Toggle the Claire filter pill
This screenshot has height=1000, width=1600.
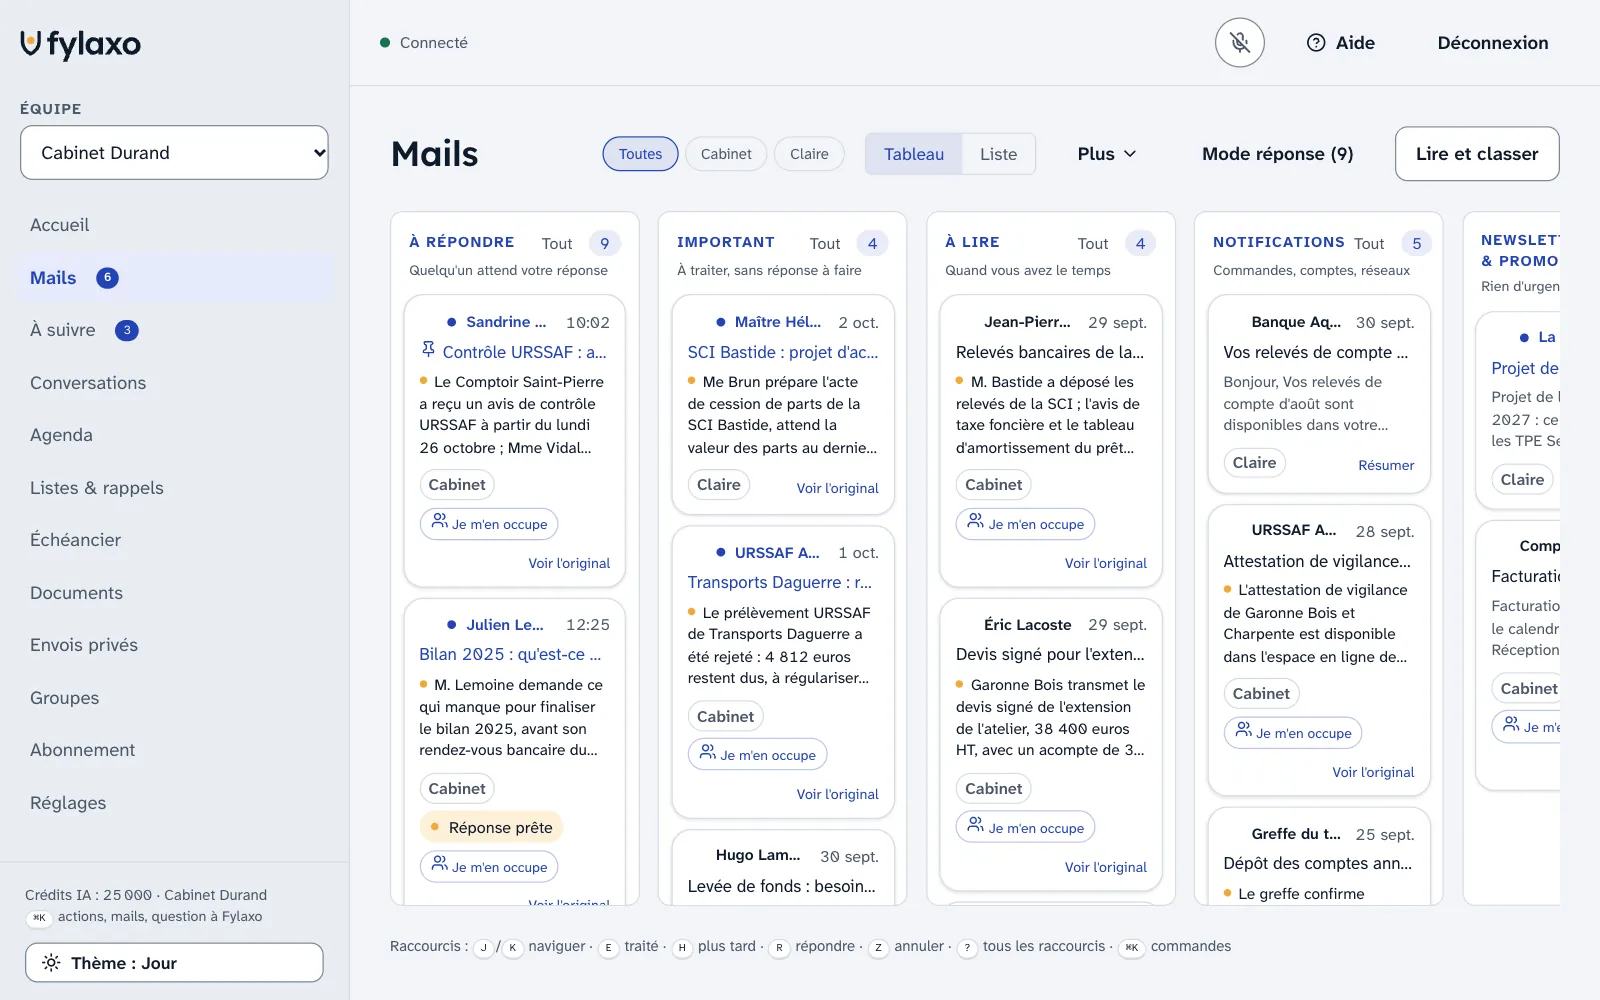(x=809, y=154)
